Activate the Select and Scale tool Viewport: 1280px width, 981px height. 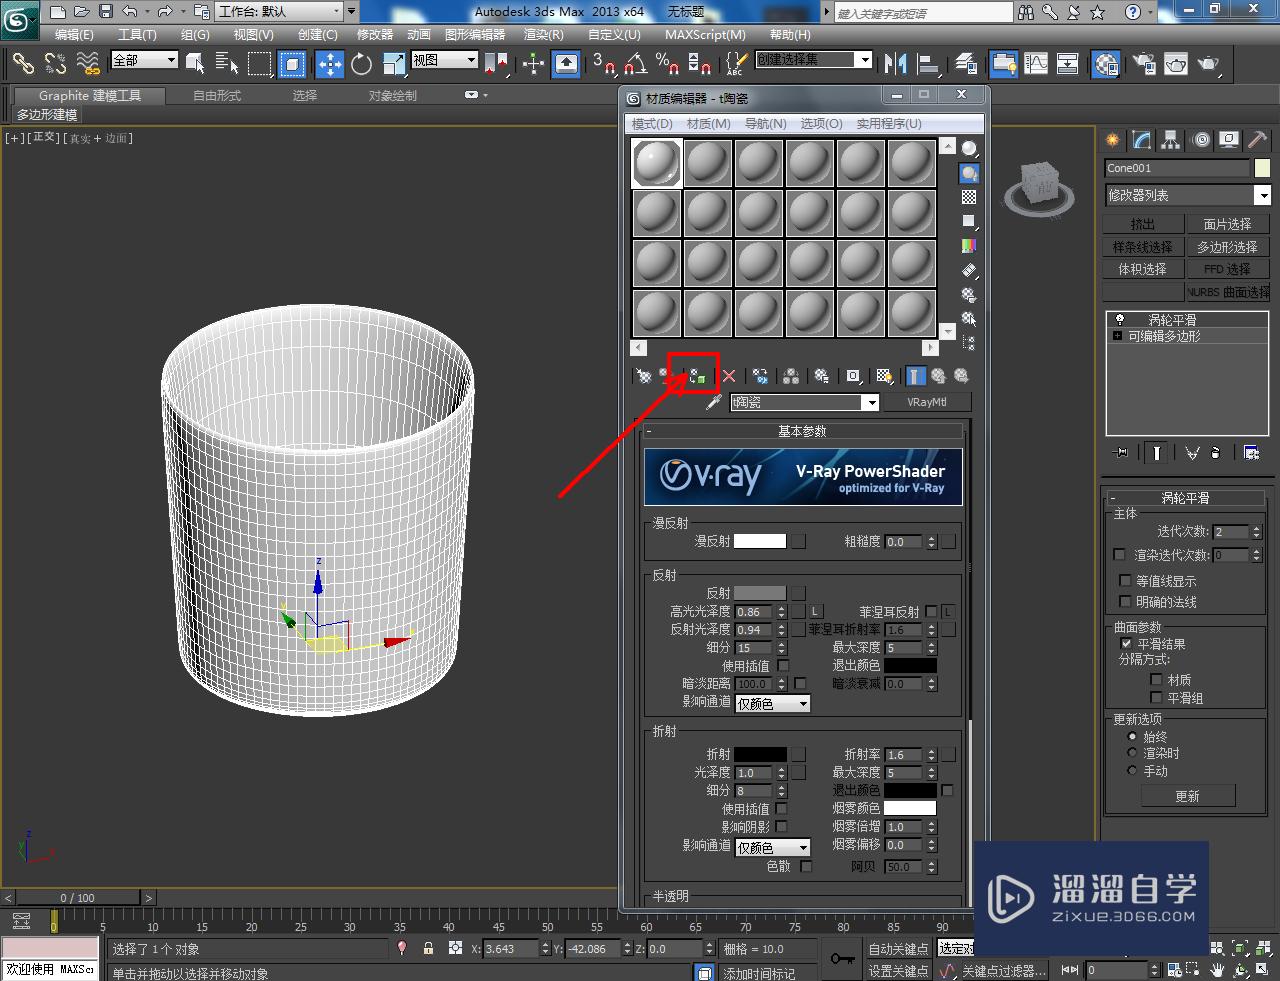pyautogui.click(x=393, y=64)
